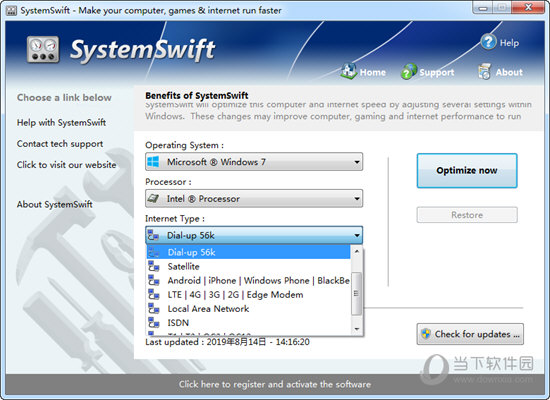This screenshot has height=400, width=550.
Task: Click the Benefits of SystemSwift heading
Action: point(197,95)
